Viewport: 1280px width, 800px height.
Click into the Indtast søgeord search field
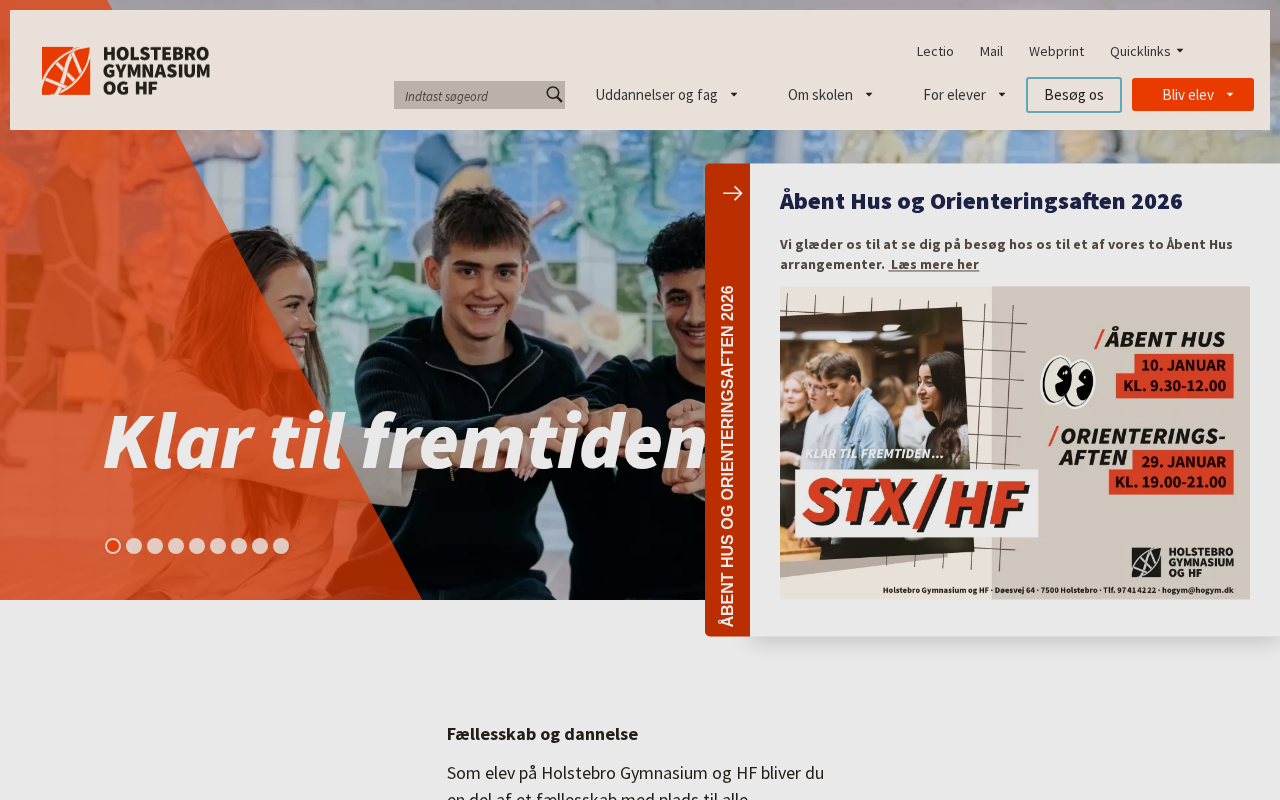[470, 95]
